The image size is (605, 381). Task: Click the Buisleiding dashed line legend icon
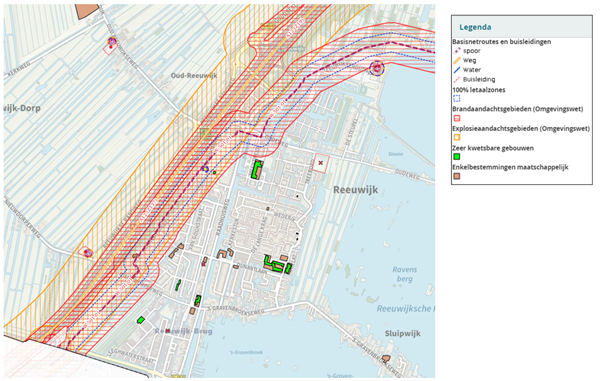[x=457, y=80]
